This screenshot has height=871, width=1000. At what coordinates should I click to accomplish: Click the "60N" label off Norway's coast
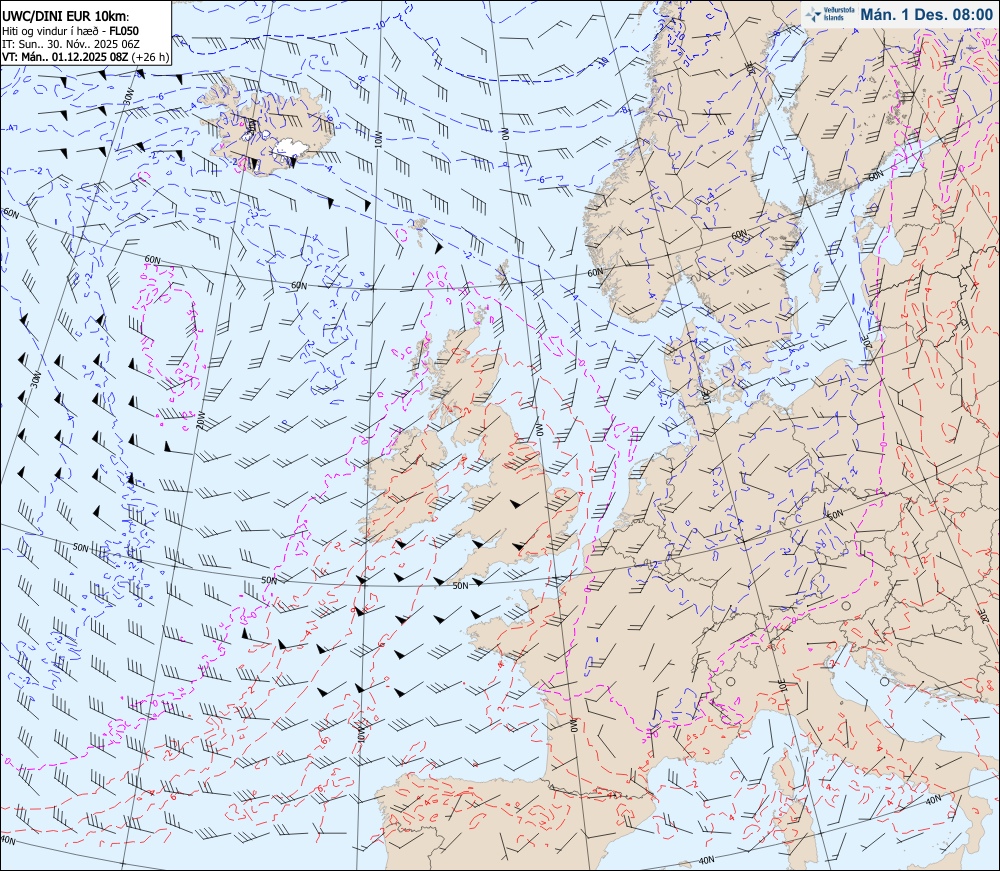[594, 272]
